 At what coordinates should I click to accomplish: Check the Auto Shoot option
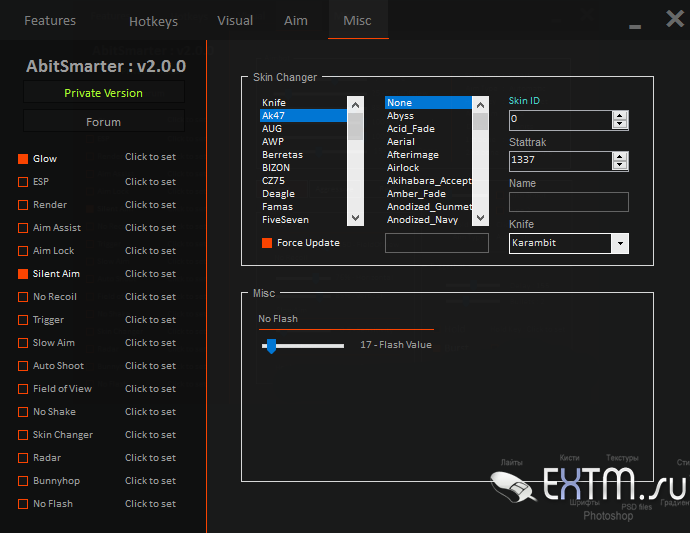(23, 366)
